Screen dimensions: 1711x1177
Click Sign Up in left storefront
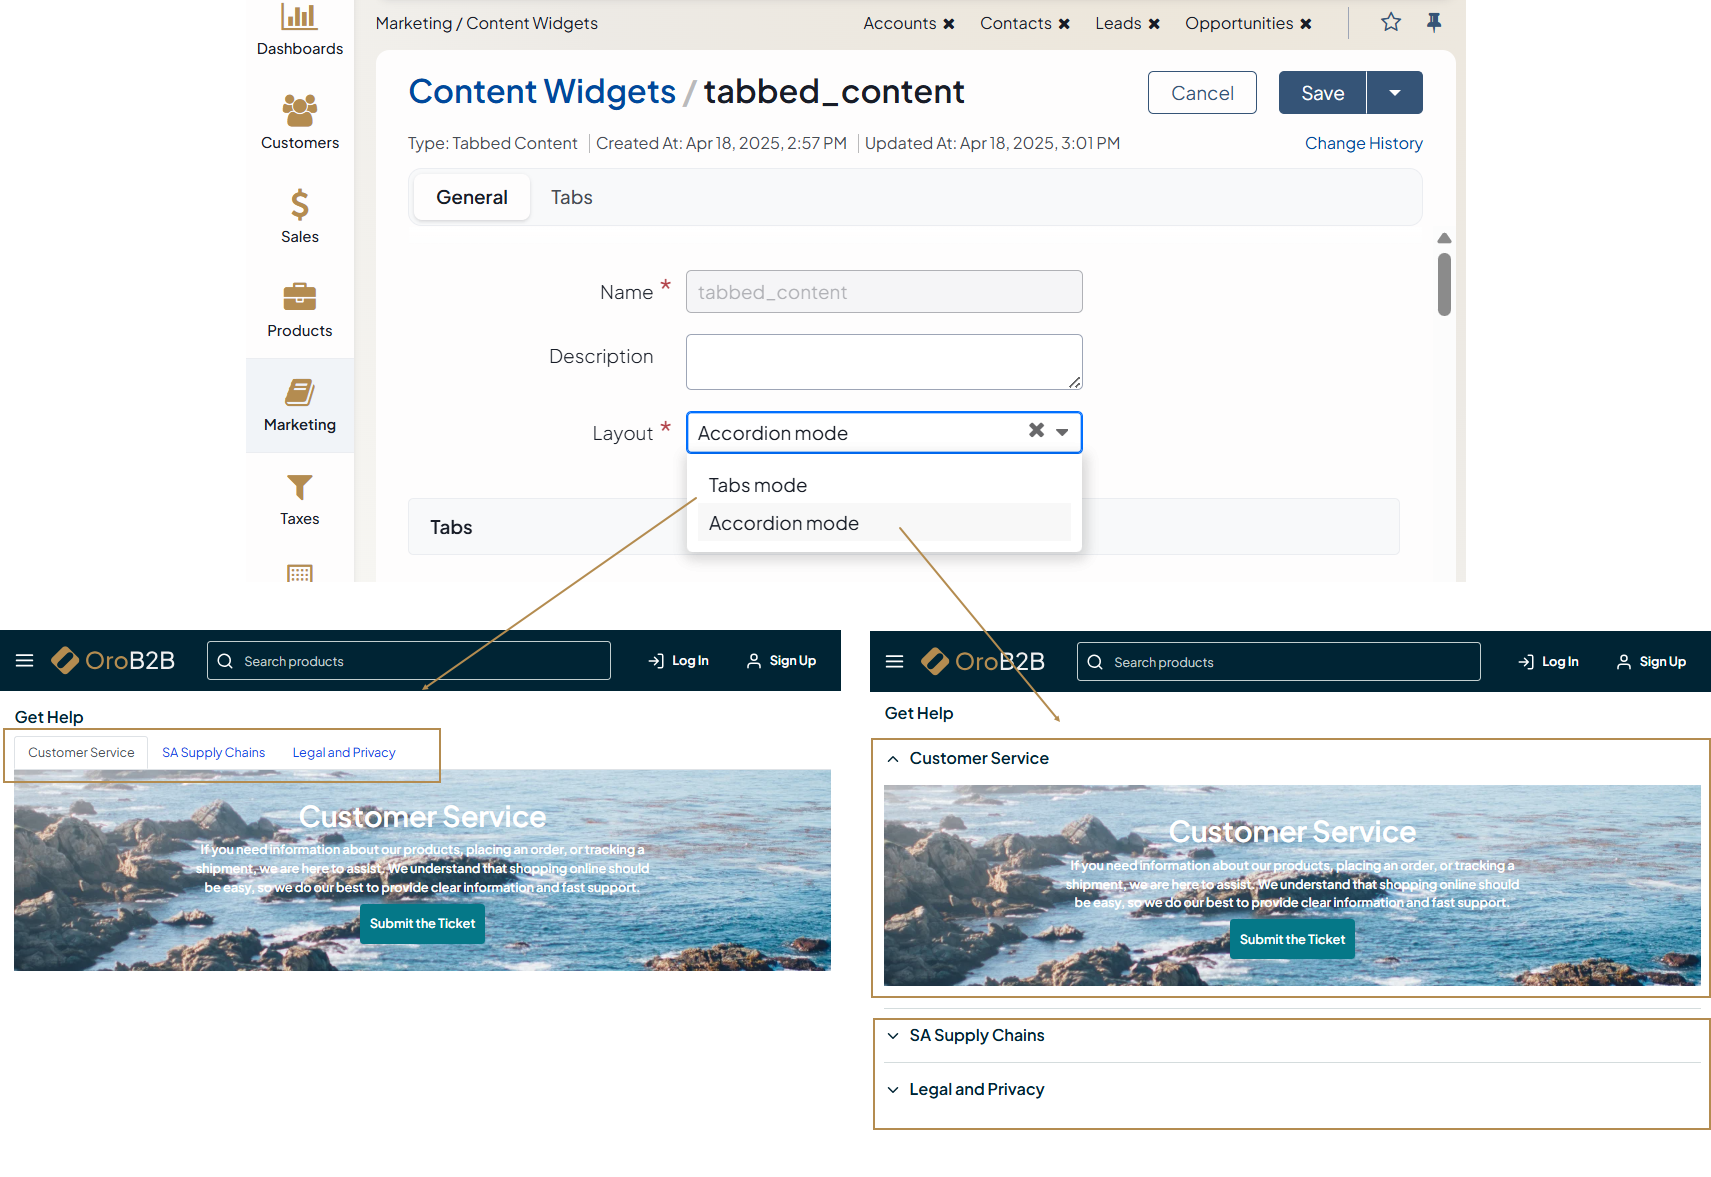pos(782,661)
